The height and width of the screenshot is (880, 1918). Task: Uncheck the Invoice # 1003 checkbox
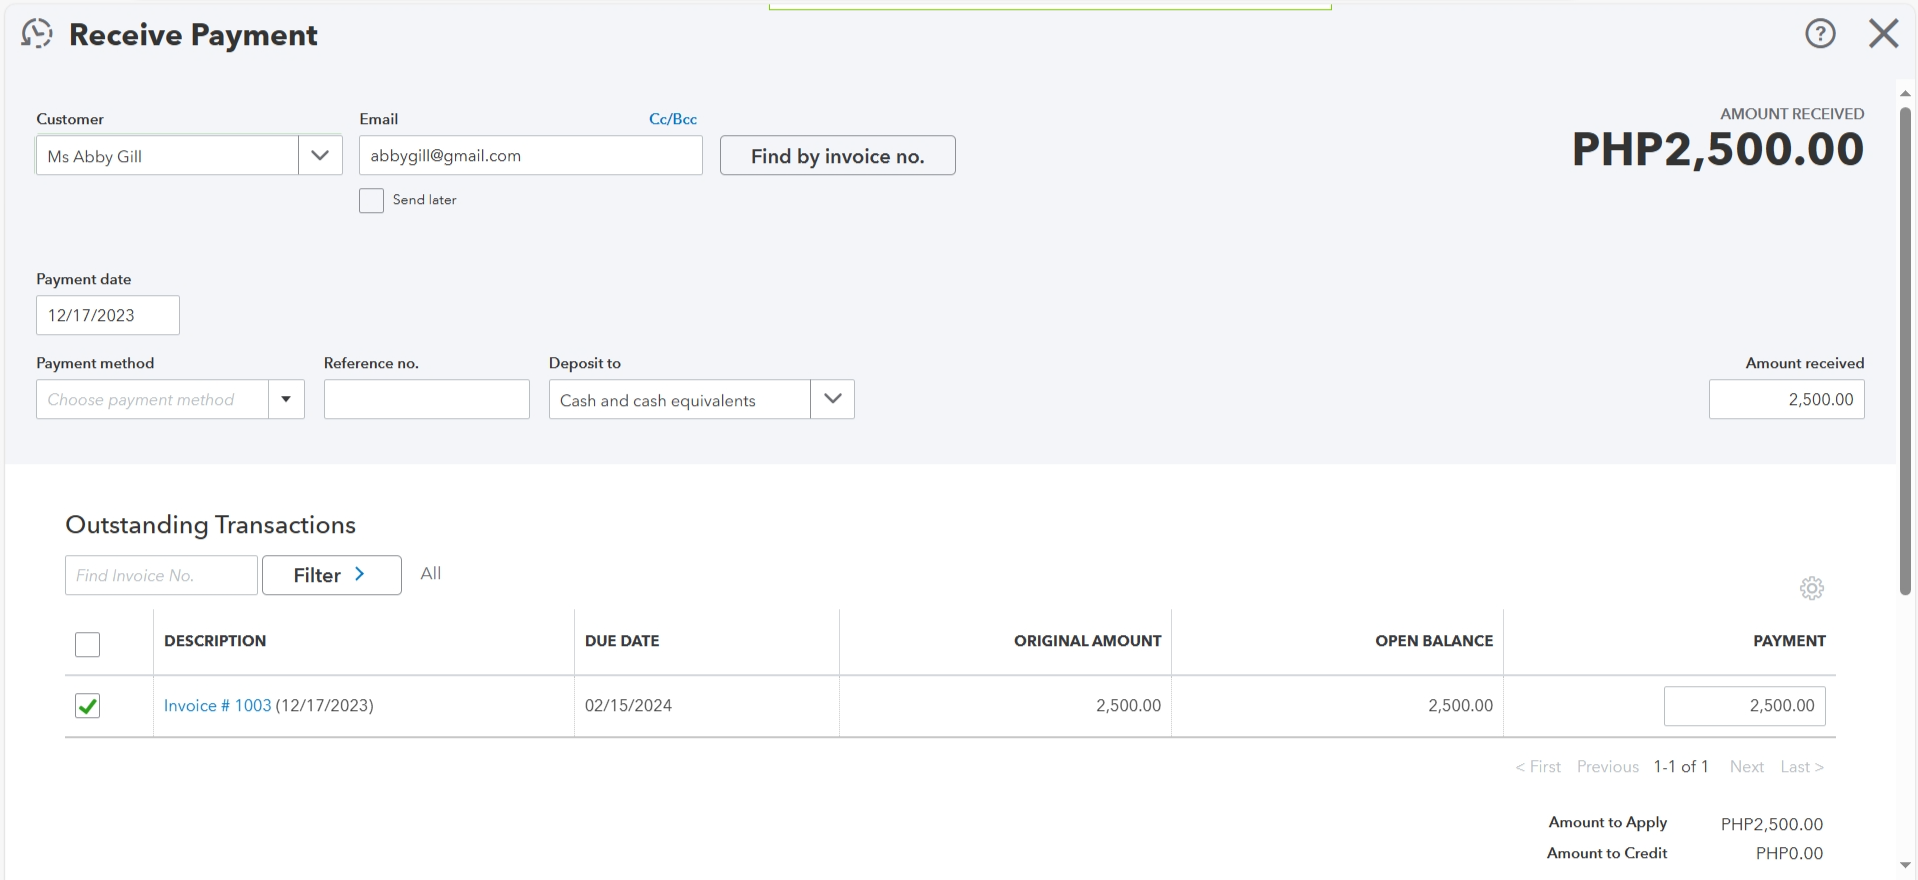coord(88,706)
